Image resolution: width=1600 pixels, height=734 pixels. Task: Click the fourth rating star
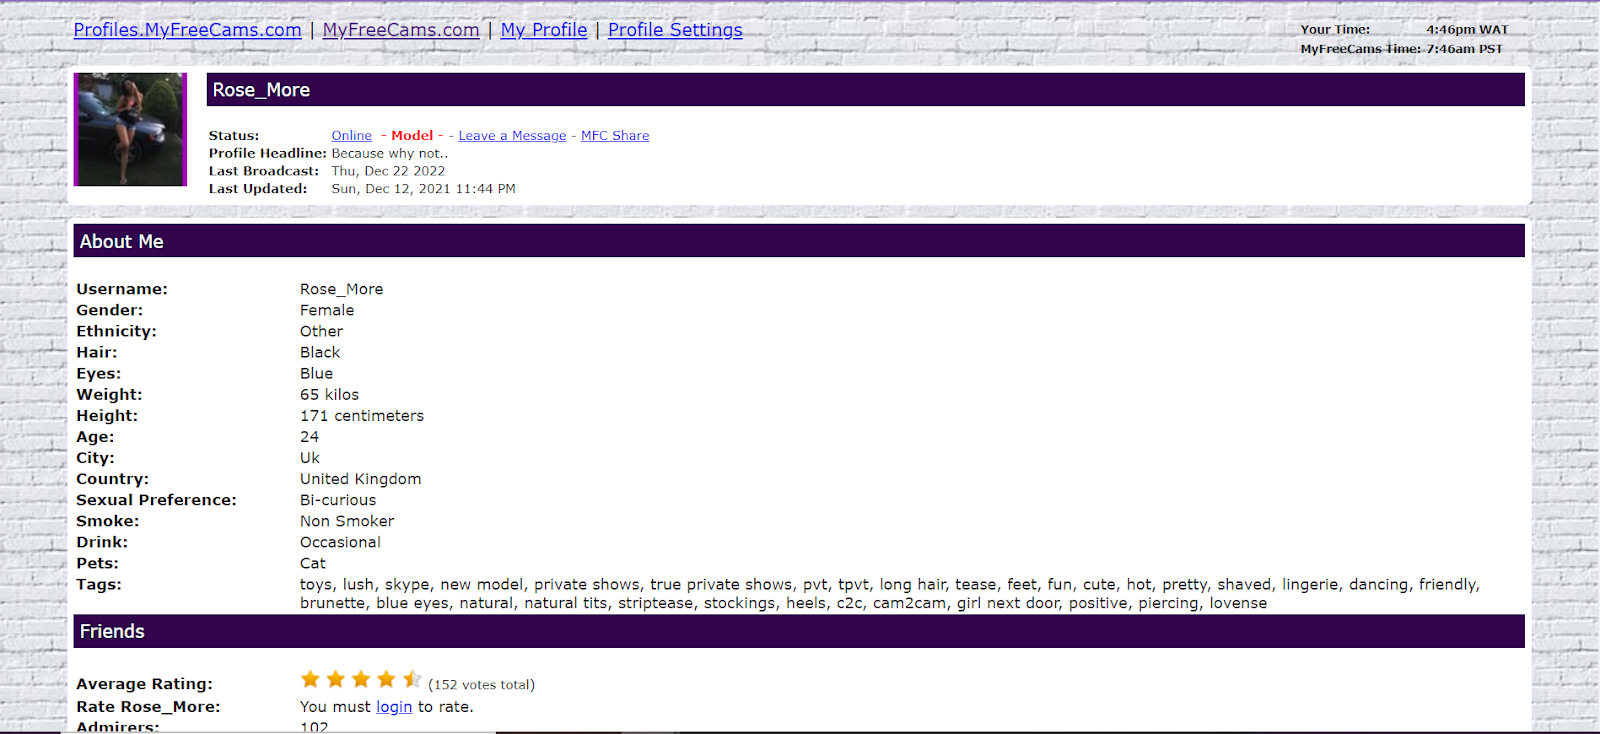pyautogui.click(x=387, y=680)
